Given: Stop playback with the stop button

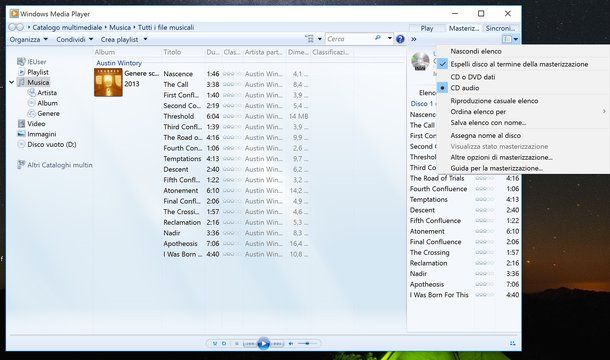Looking at the screenshot, I should [237, 344].
